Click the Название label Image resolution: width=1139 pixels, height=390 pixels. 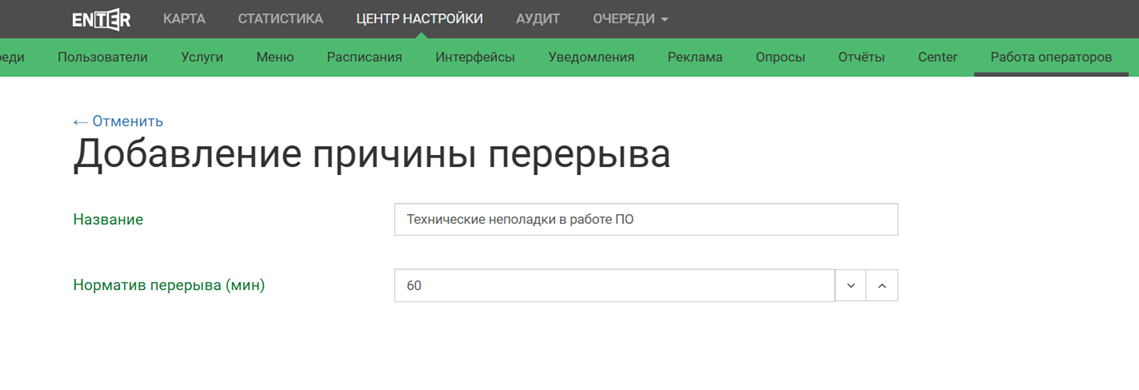click(x=108, y=219)
